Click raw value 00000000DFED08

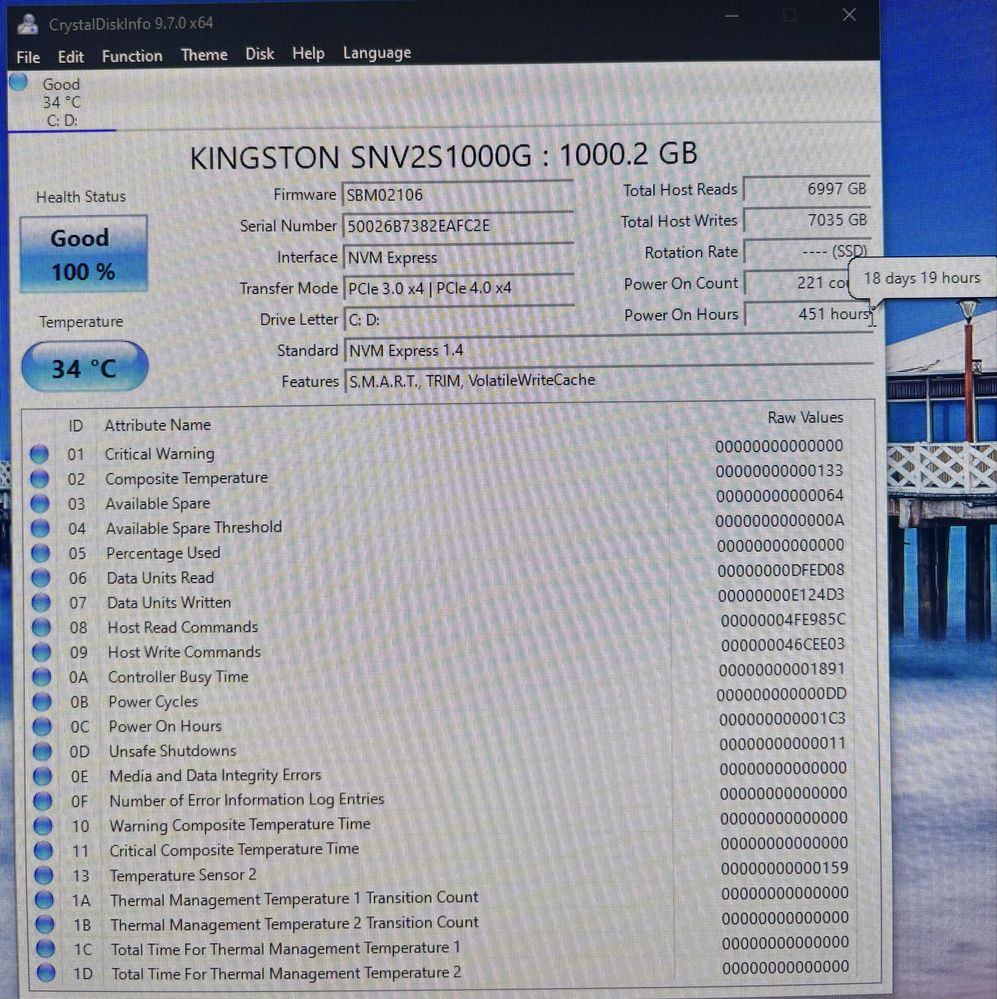click(780, 570)
